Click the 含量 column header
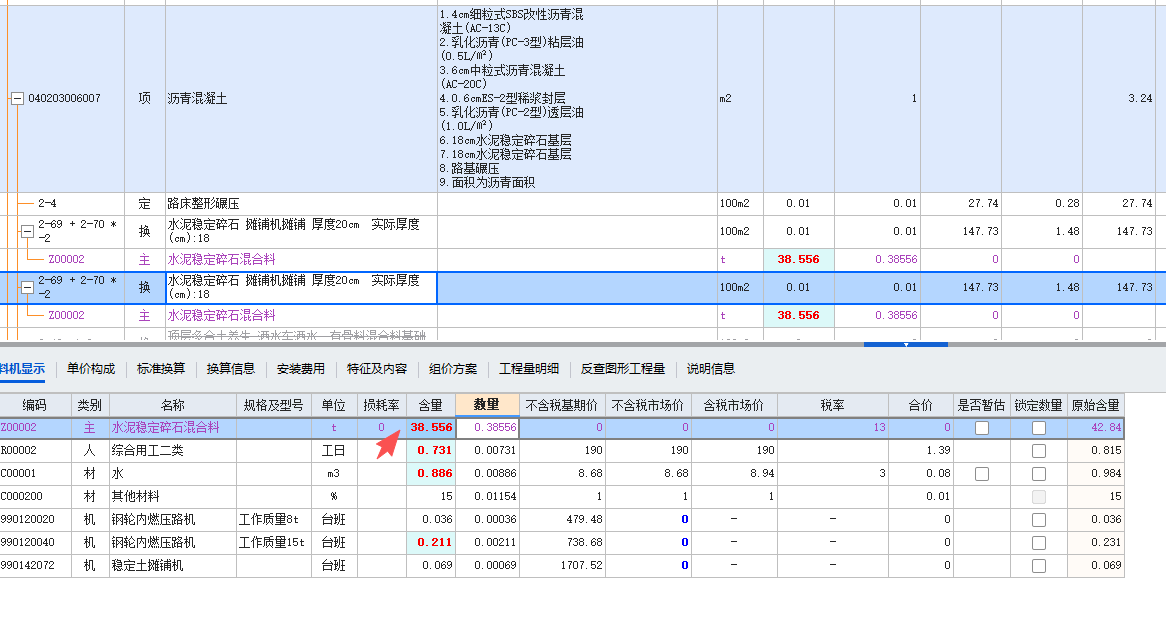Screen dimensions: 1166x626 [x=431, y=405]
